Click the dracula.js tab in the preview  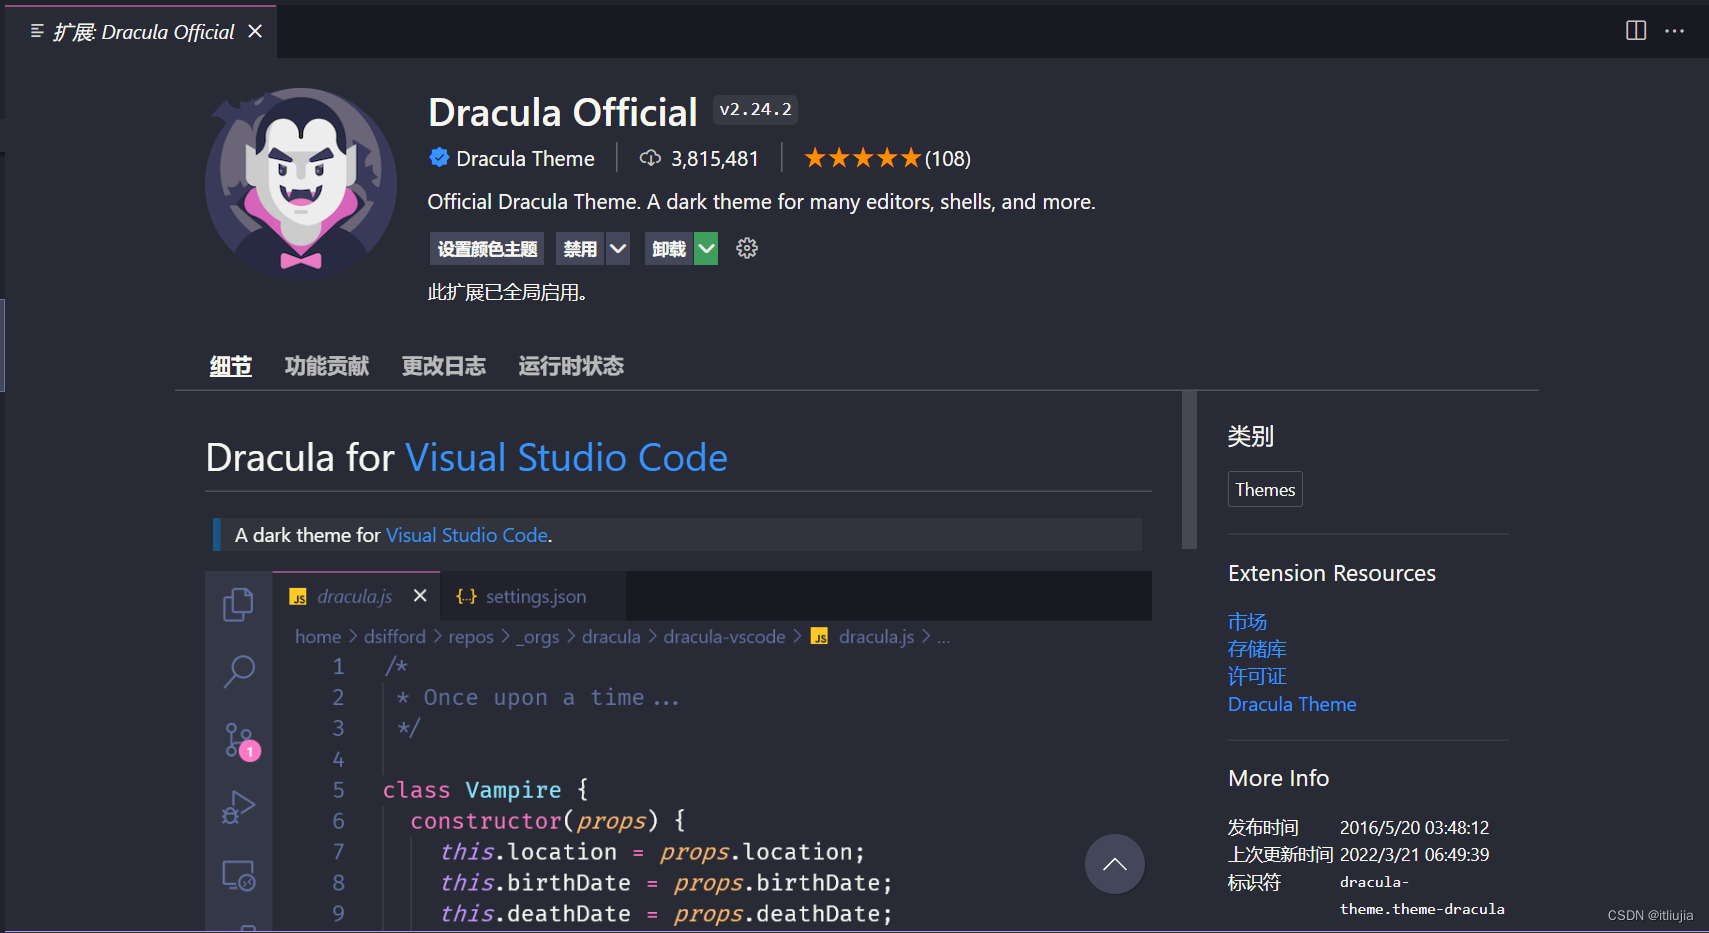click(x=355, y=596)
